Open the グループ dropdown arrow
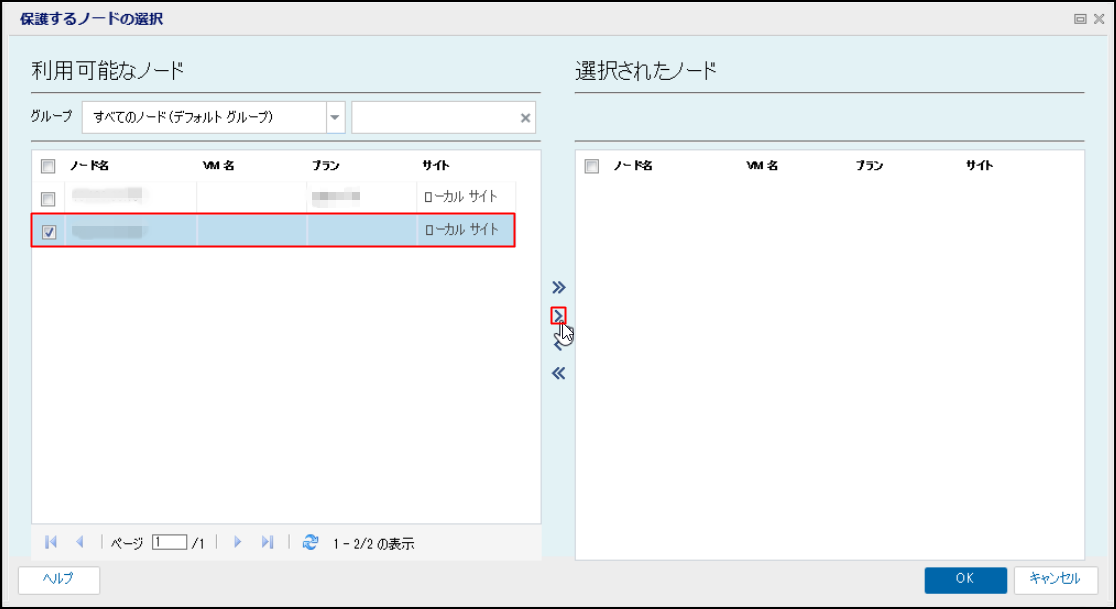This screenshot has width=1116, height=609. click(335, 118)
